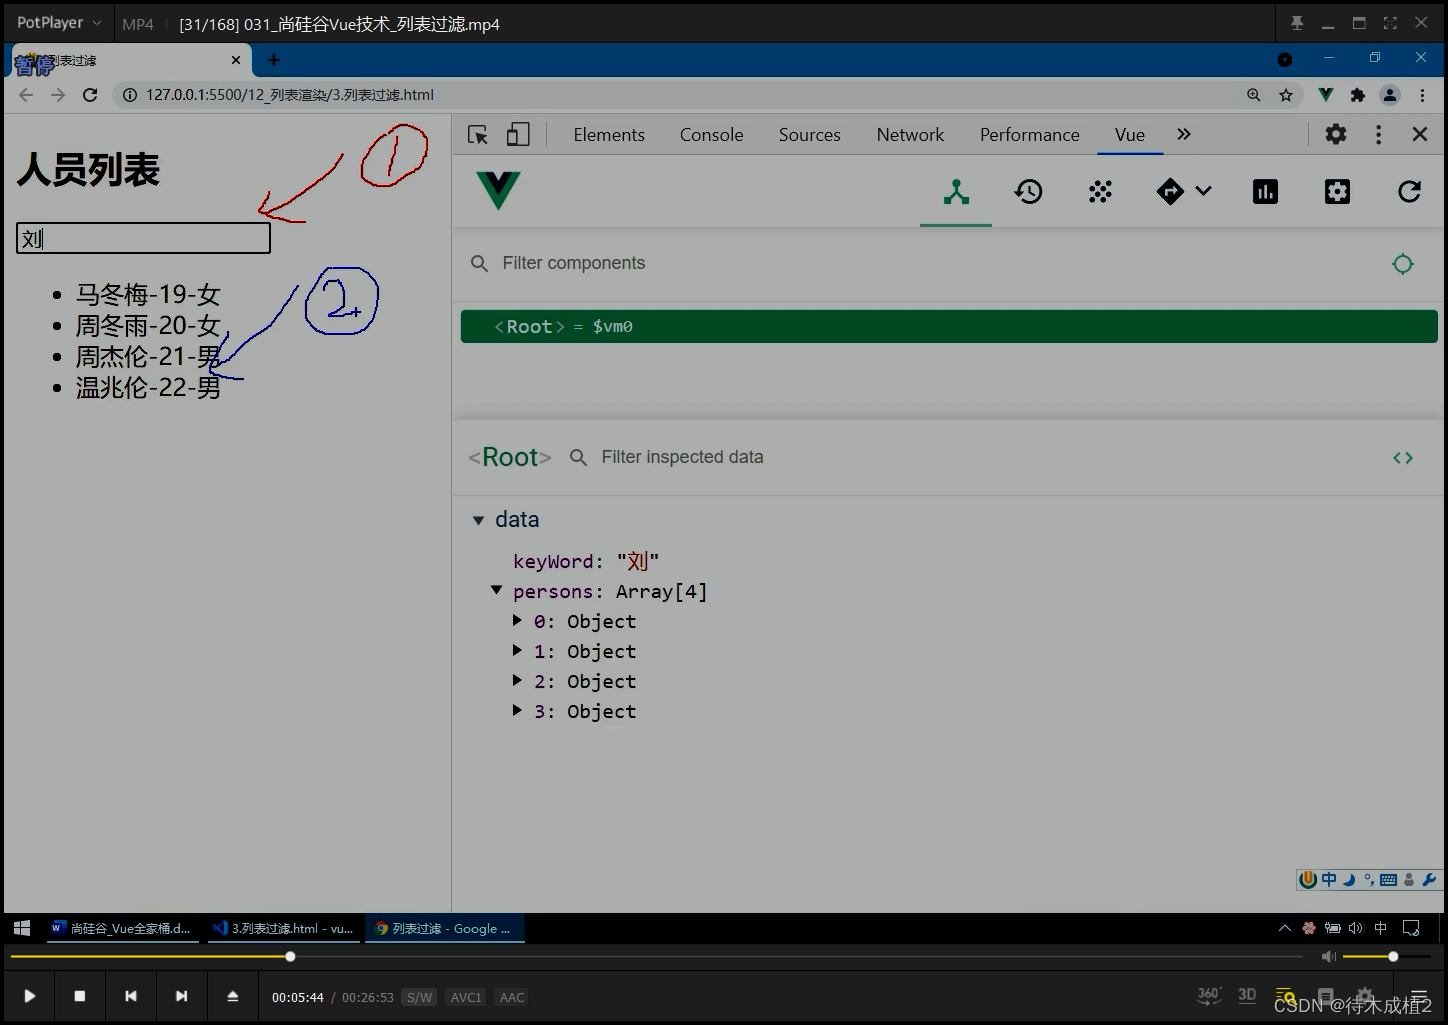Click the browser address bar URL
This screenshot has width=1448, height=1025.
(x=290, y=95)
